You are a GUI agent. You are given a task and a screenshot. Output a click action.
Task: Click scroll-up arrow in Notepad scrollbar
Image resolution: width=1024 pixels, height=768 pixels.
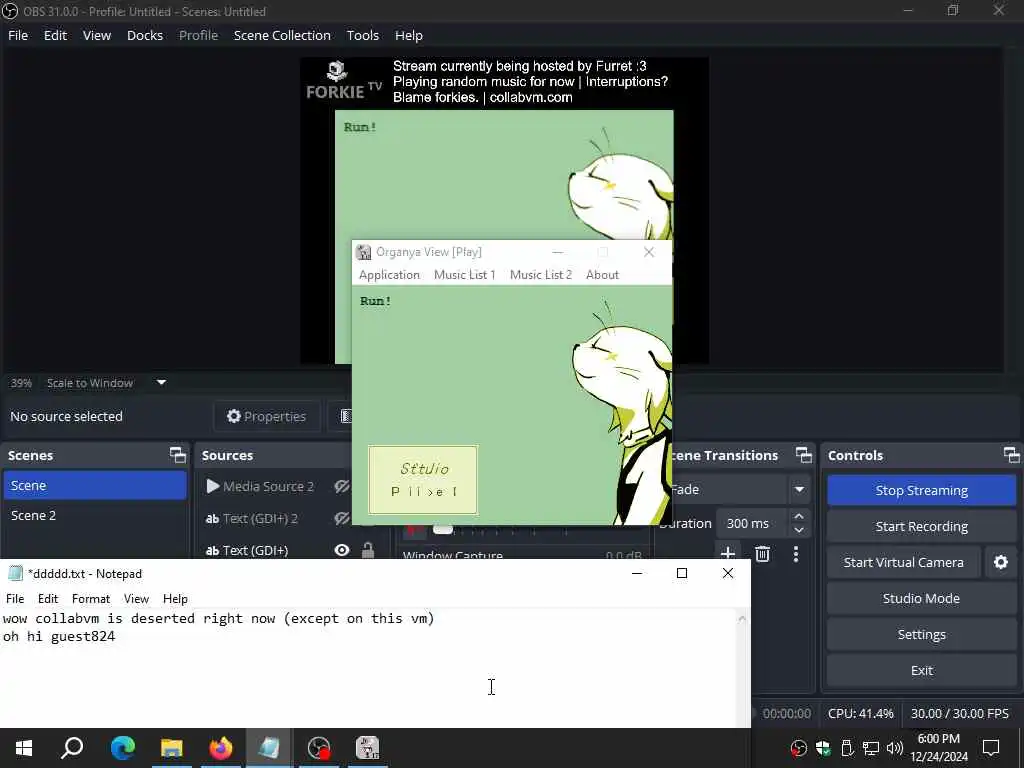tap(743, 618)
